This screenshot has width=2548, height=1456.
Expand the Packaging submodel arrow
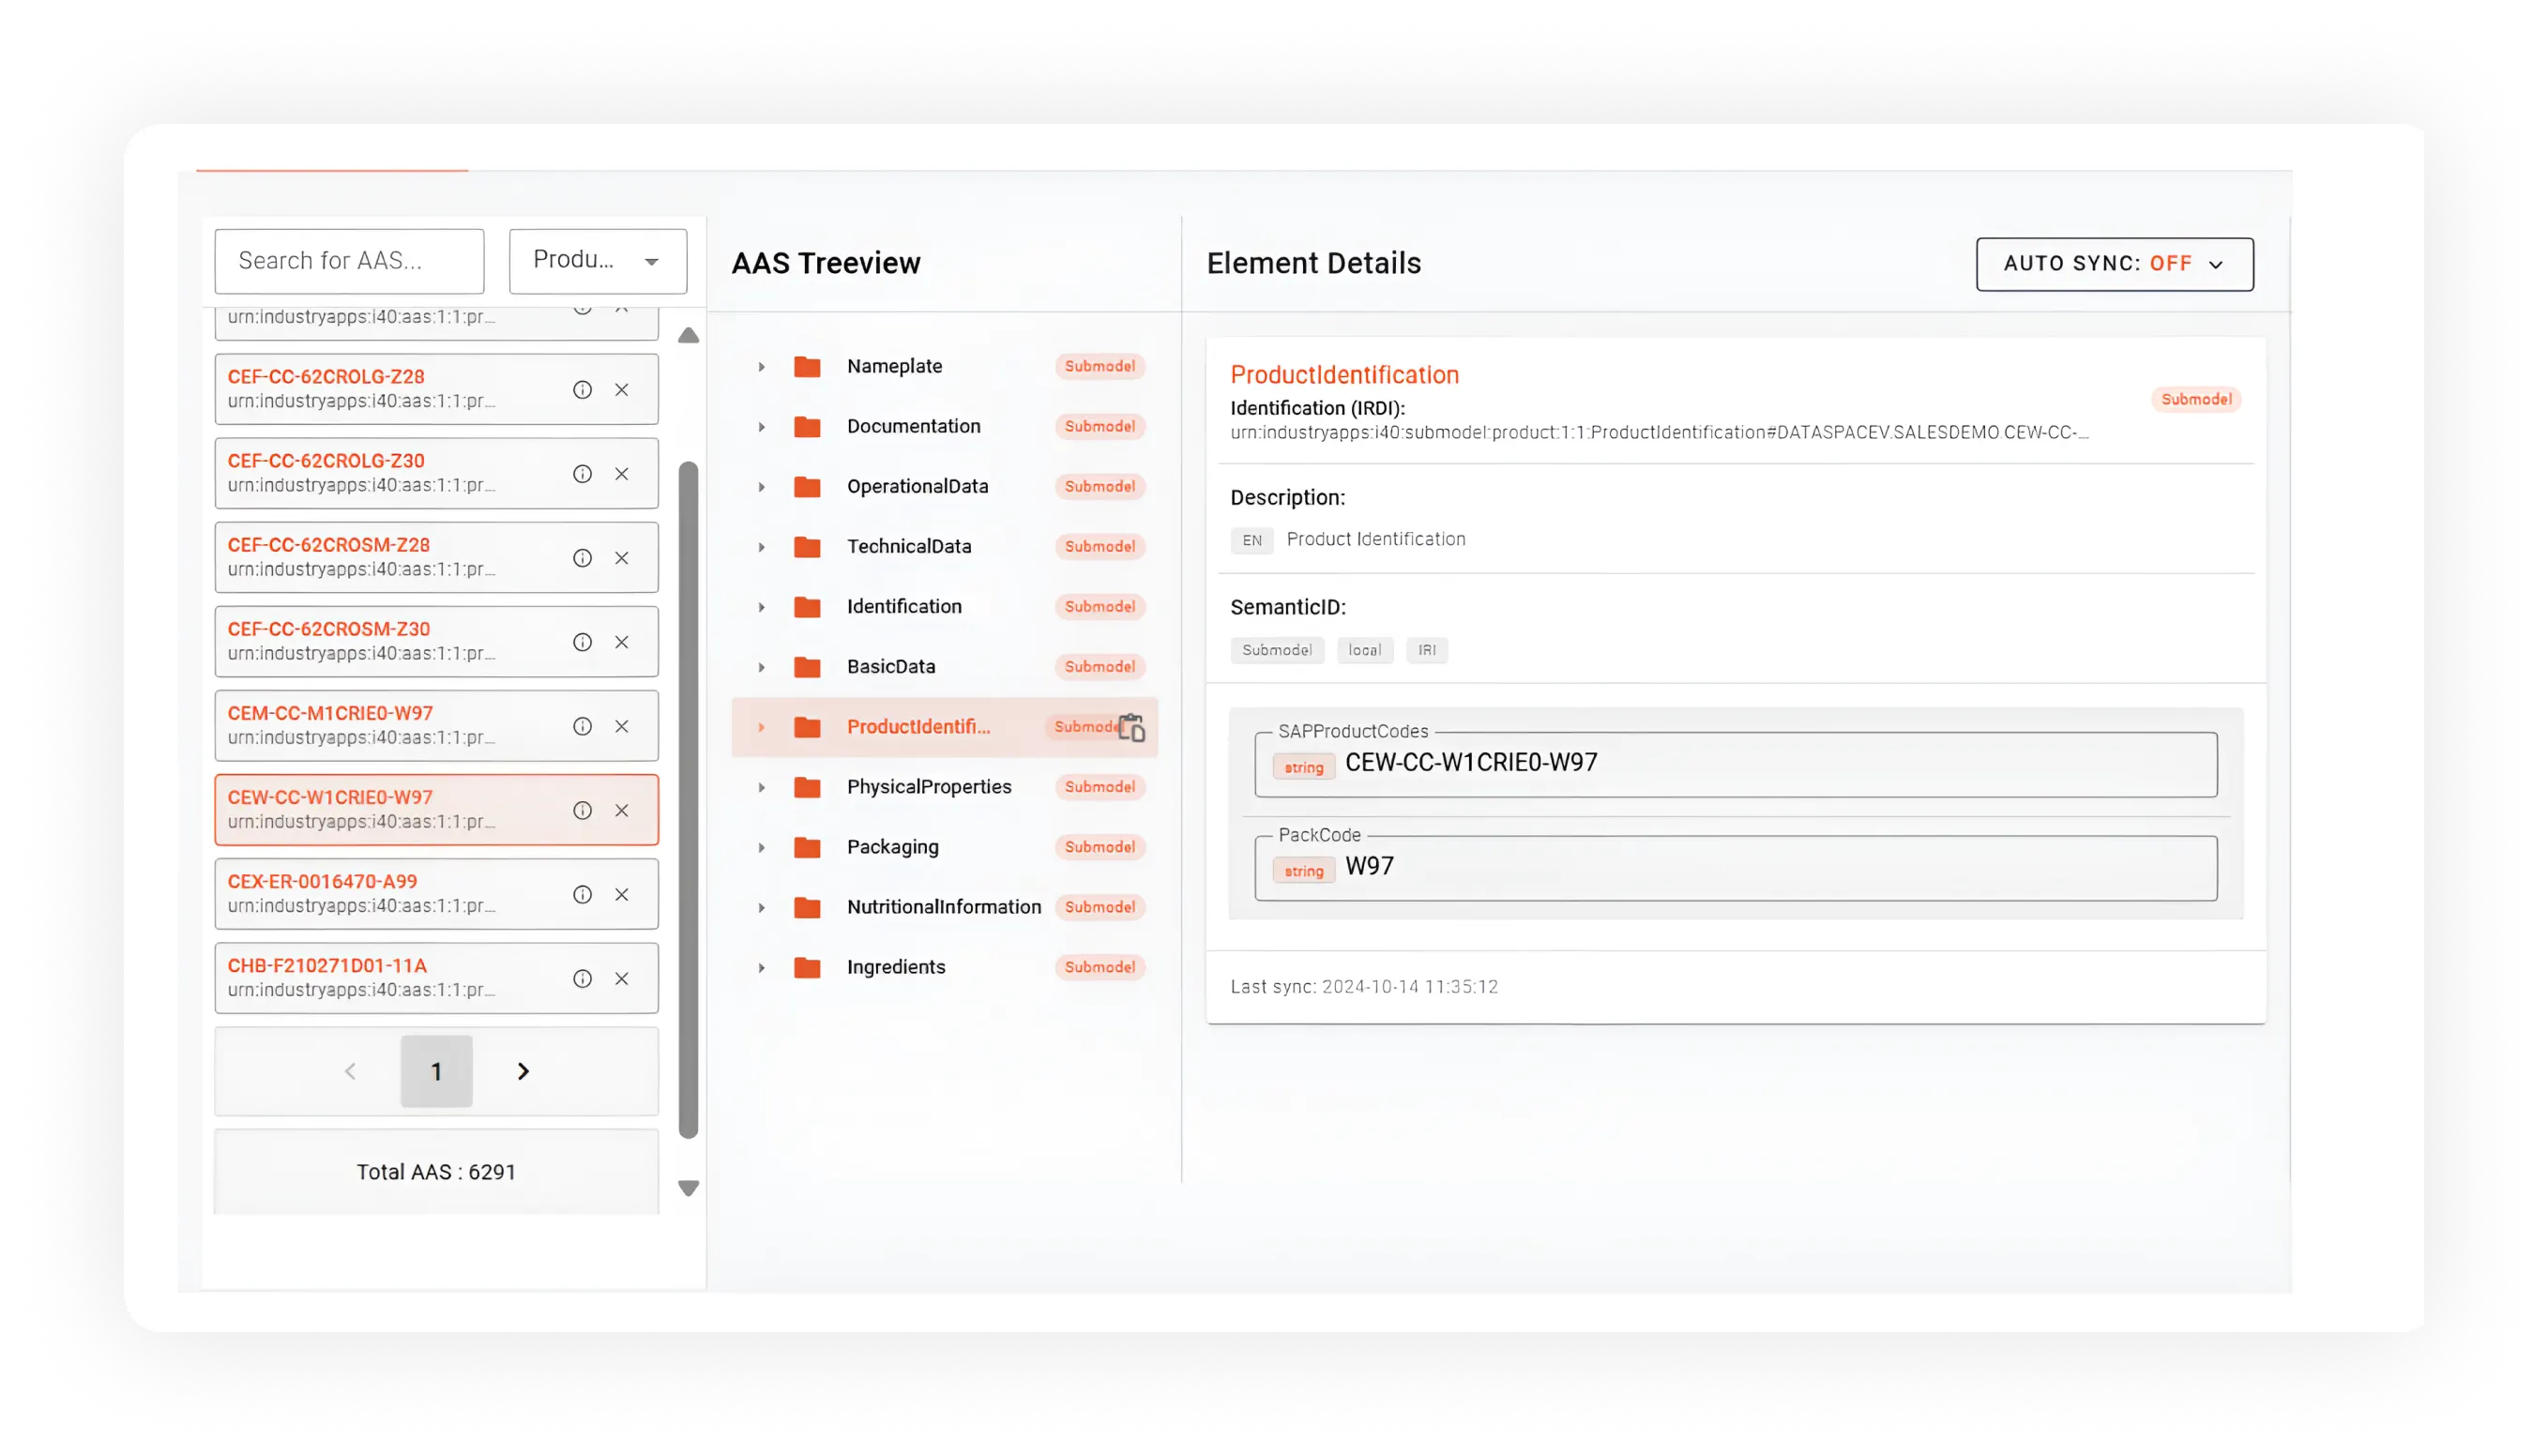tap(761, 847)
